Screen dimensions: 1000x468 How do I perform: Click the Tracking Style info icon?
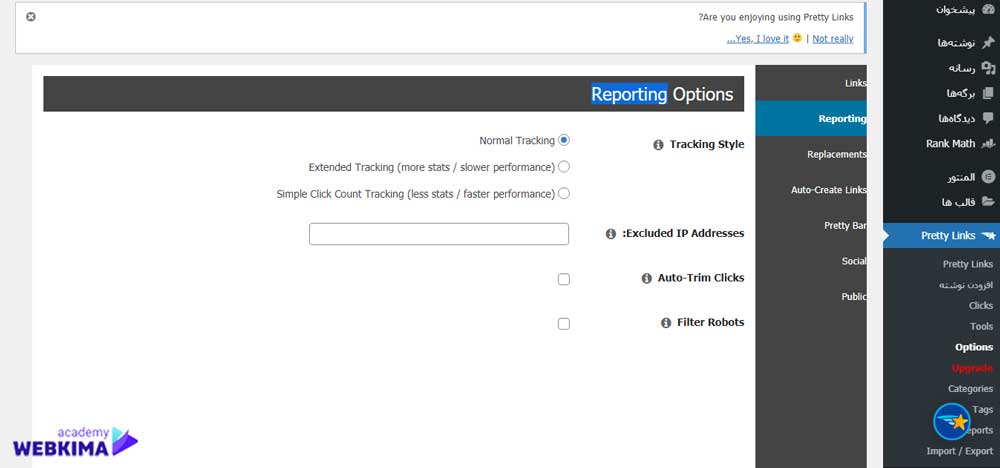coord(658,145)
